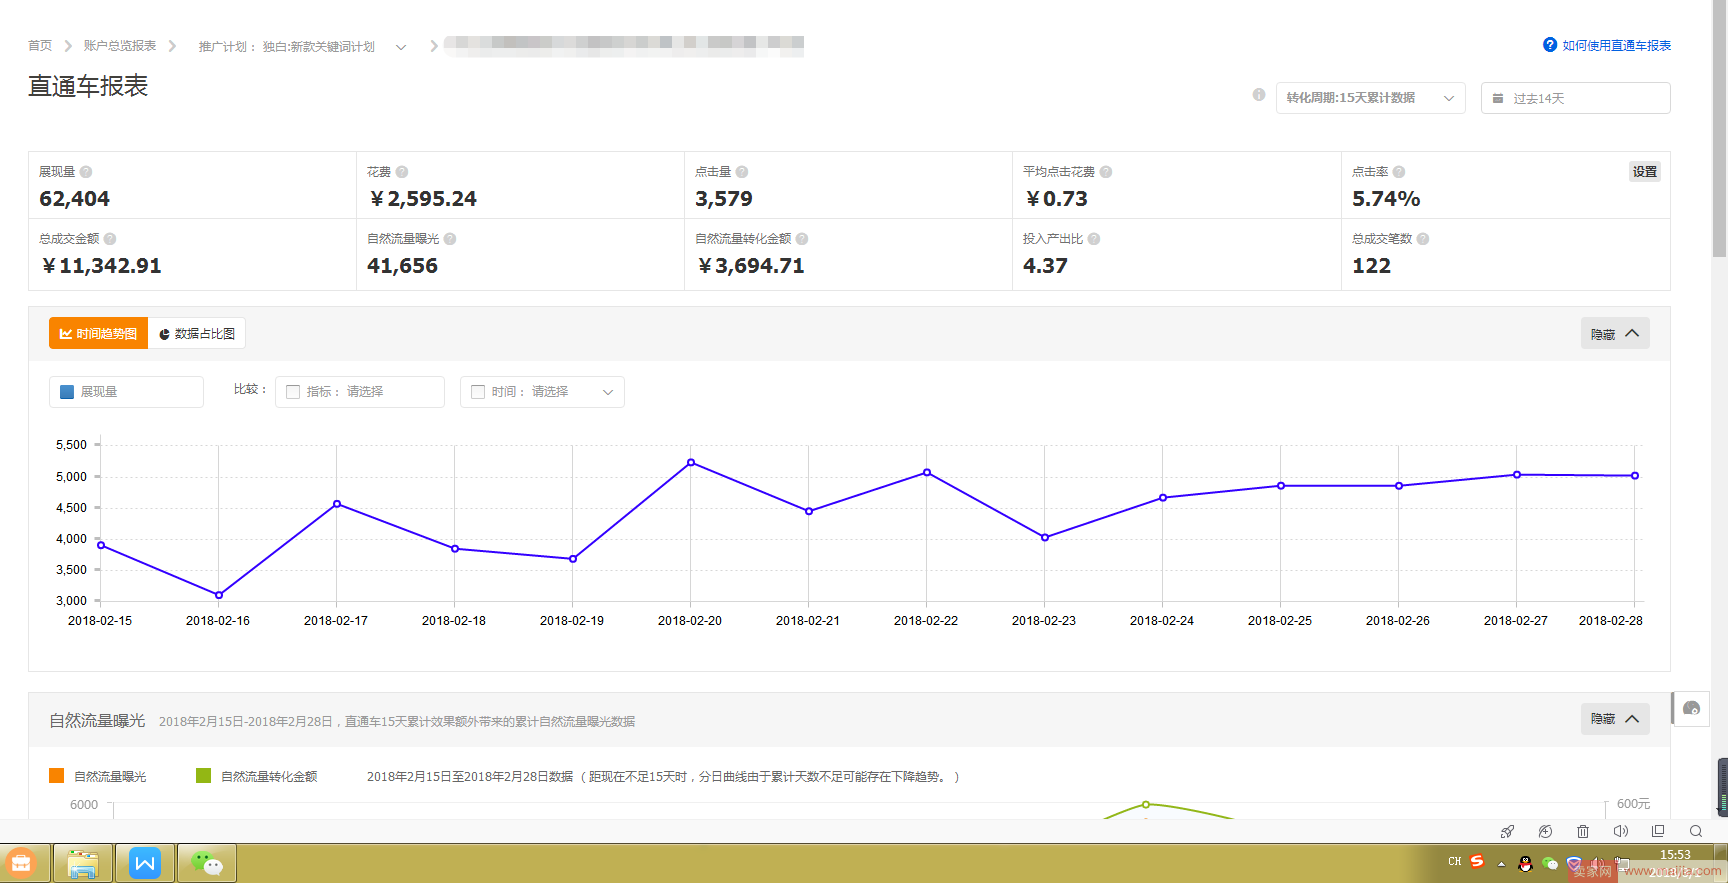Screen dimensions: 1728x883
Task: Click the 设置 button in metrics panel
Action: click(1645, 172)
